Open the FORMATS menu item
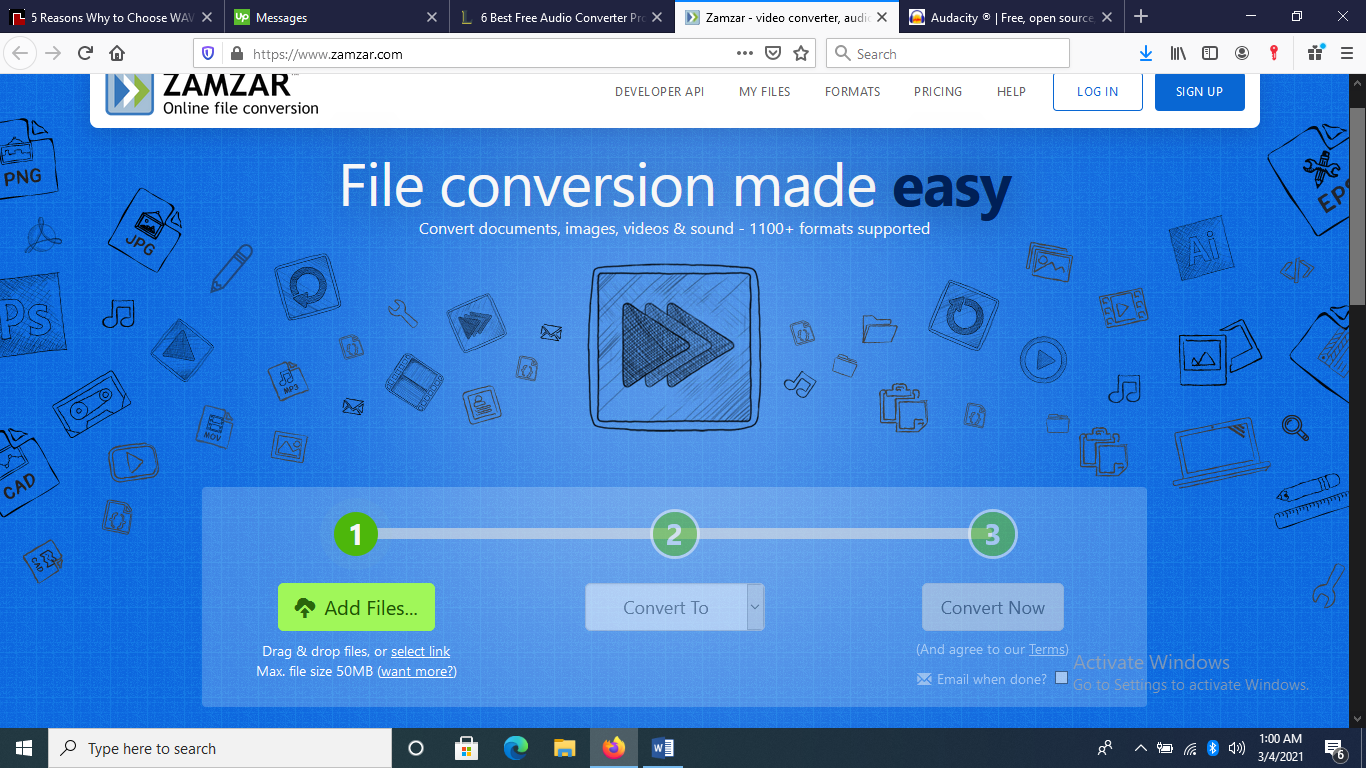 click(x=852, y=92)
